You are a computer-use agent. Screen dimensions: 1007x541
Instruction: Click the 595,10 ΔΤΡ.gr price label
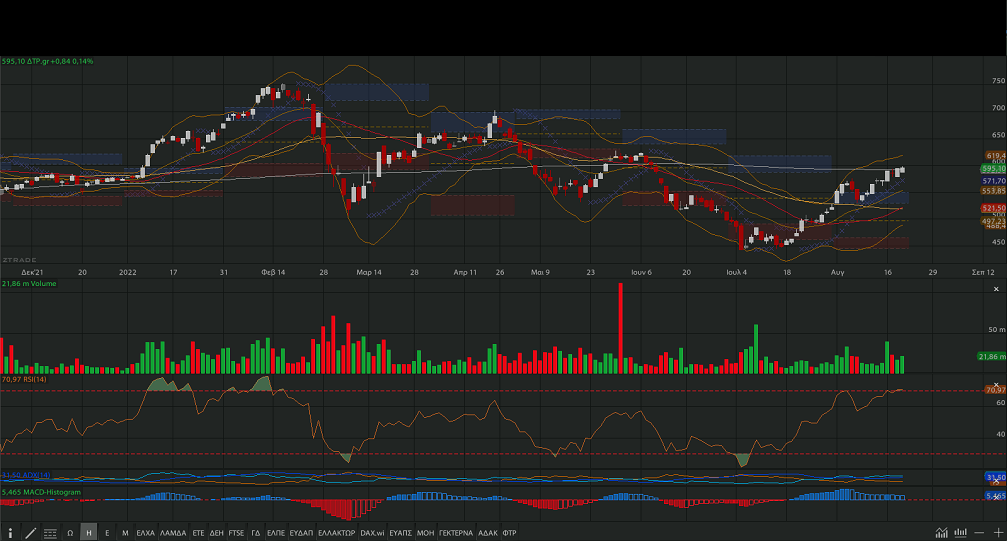[47, 61]
